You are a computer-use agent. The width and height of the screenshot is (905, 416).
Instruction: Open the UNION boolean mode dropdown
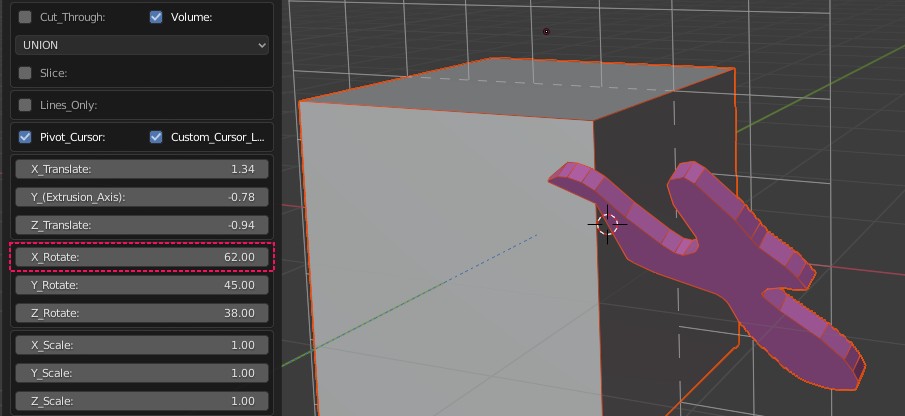[142, 45]
